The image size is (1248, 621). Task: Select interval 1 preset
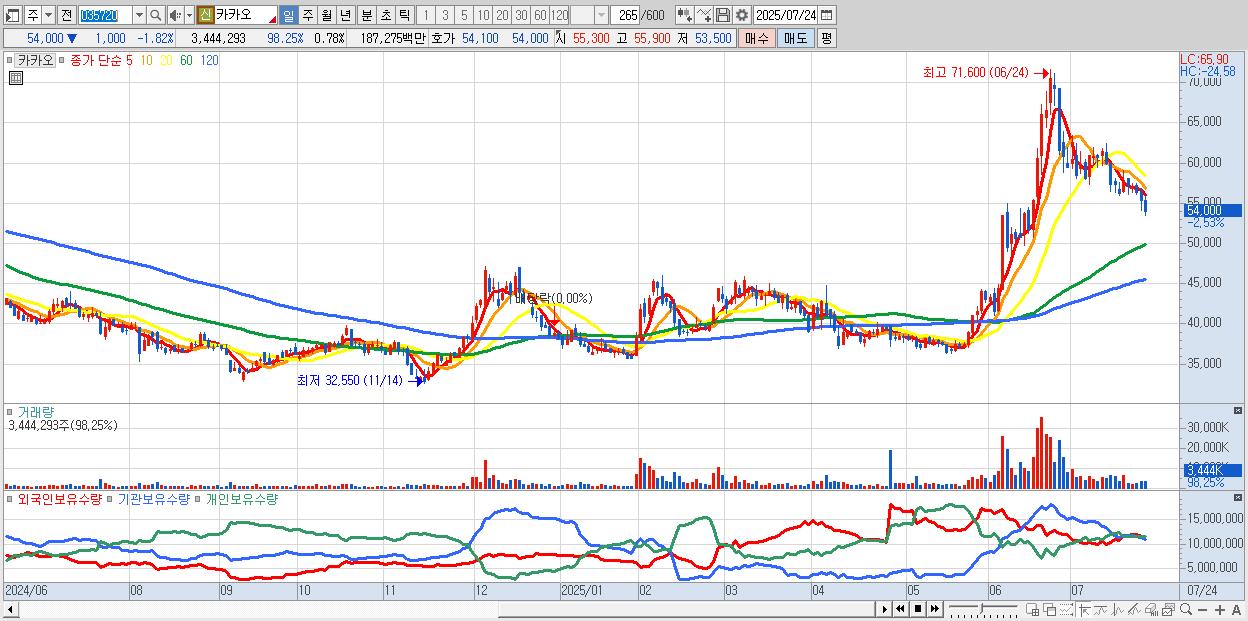click(425, 15)
